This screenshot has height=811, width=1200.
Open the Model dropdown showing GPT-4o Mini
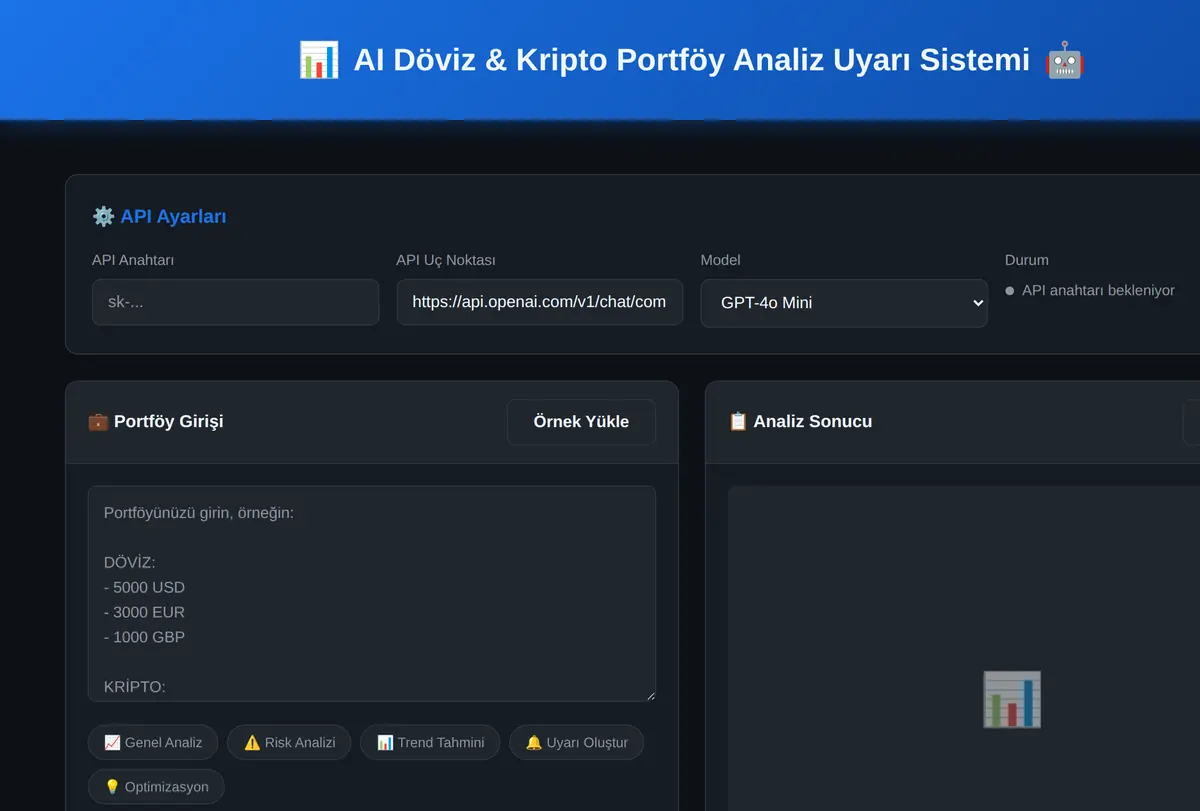pos(844,303)
